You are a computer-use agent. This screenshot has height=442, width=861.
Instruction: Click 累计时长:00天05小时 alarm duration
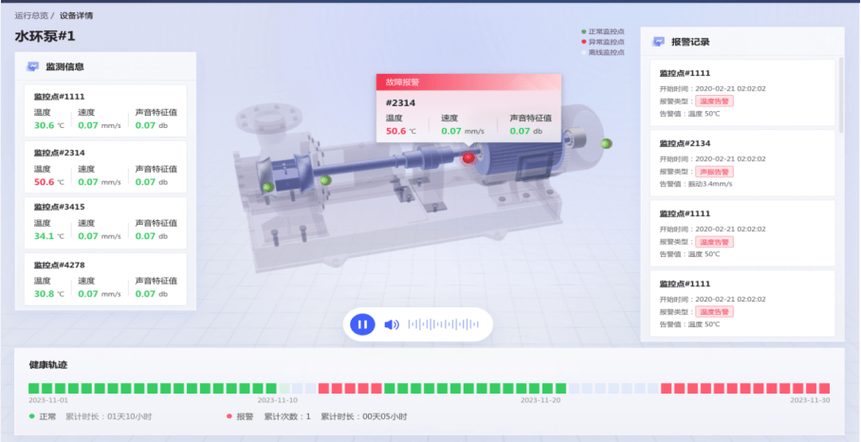click(364, 417)
